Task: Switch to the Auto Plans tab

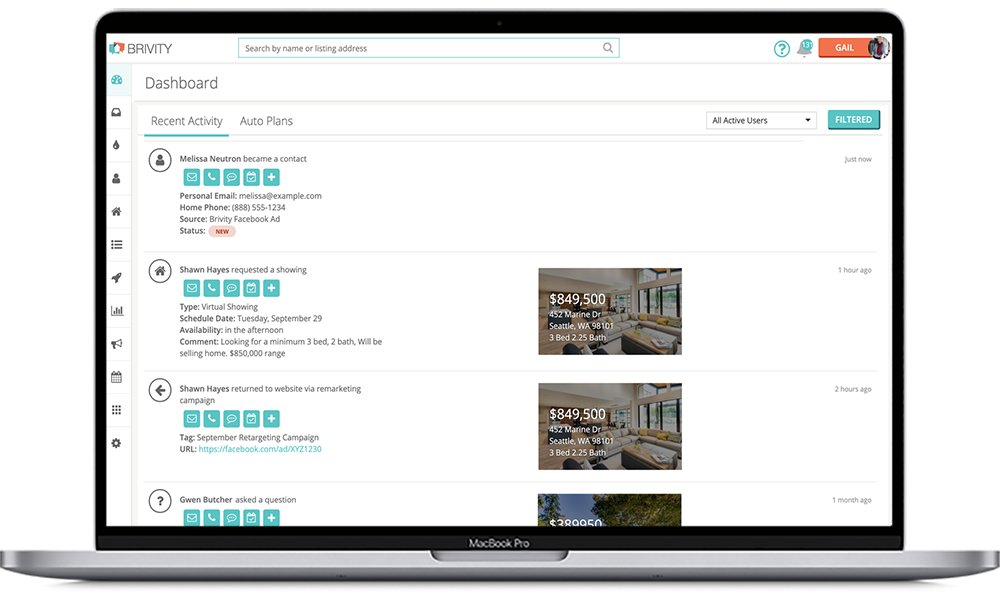Action: point(266,121)
